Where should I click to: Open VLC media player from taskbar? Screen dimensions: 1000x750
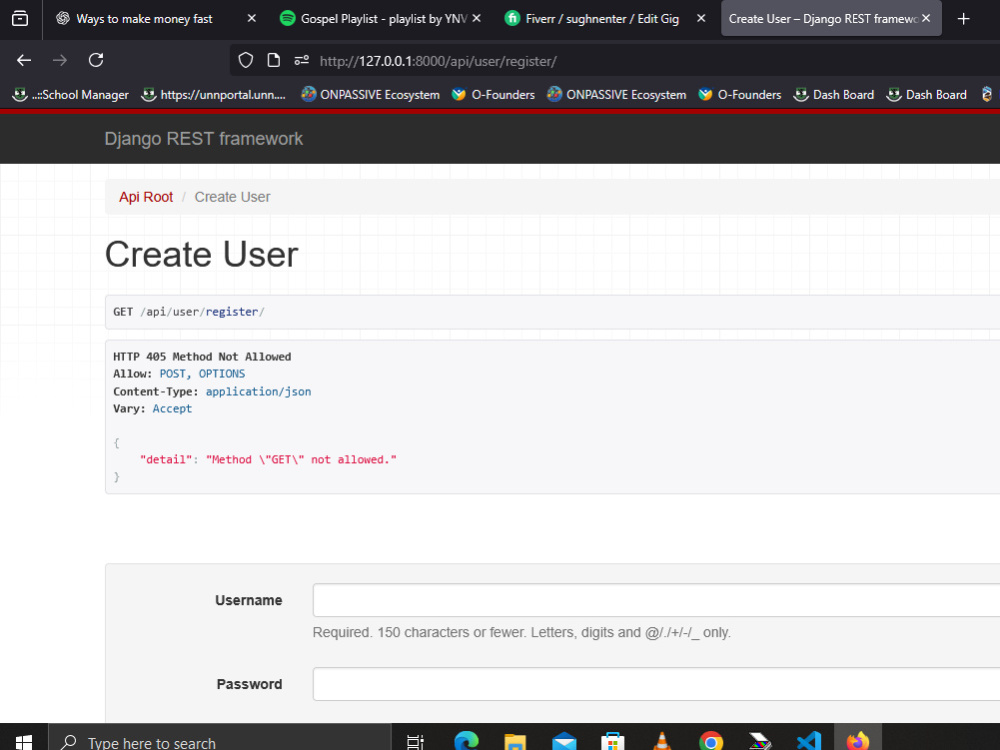pos(662,740)
